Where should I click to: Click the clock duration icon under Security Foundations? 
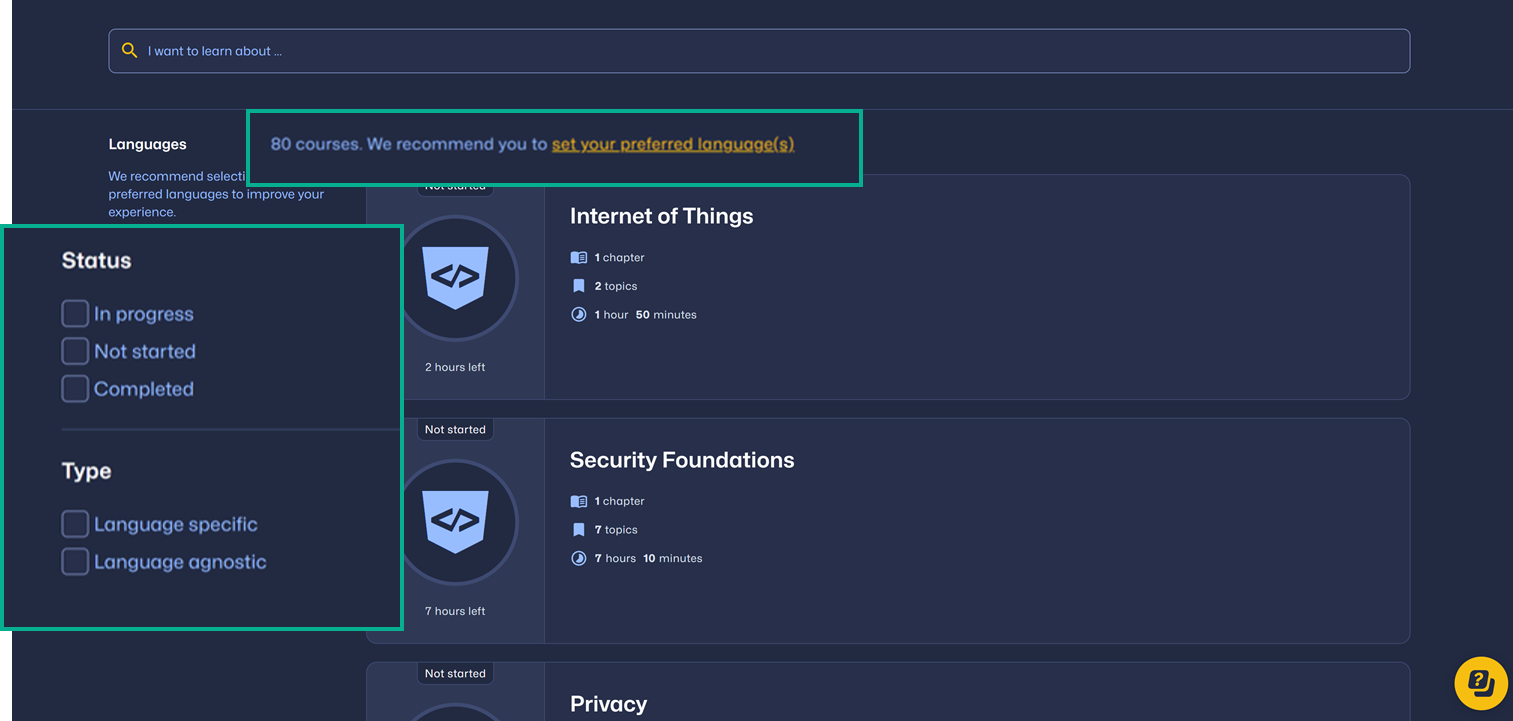coord(578,559)
